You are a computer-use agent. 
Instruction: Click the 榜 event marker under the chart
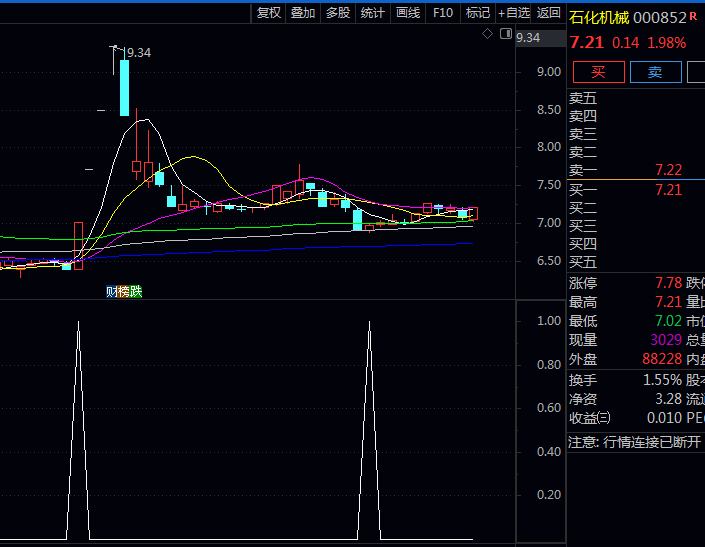[123, 292]
